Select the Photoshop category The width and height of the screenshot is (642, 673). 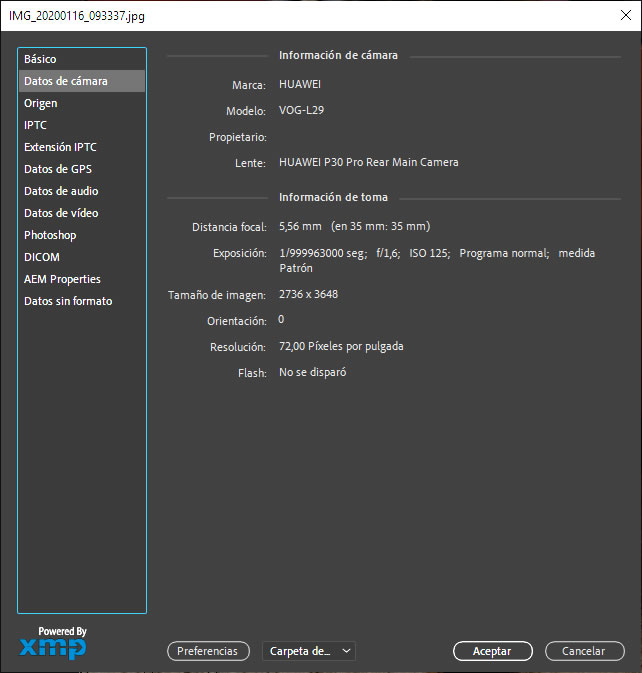coord(82,235)
